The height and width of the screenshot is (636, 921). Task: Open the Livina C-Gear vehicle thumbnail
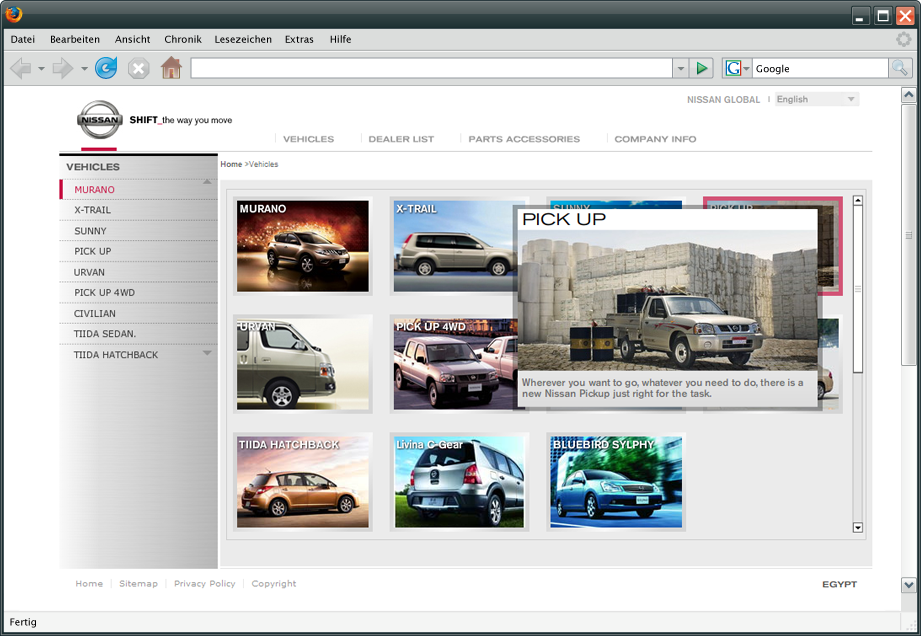[459, 482]
